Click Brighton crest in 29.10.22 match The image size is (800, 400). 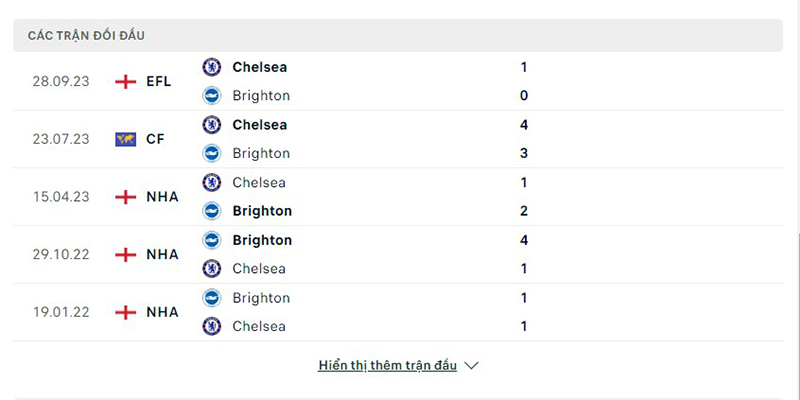pos(211,240)
